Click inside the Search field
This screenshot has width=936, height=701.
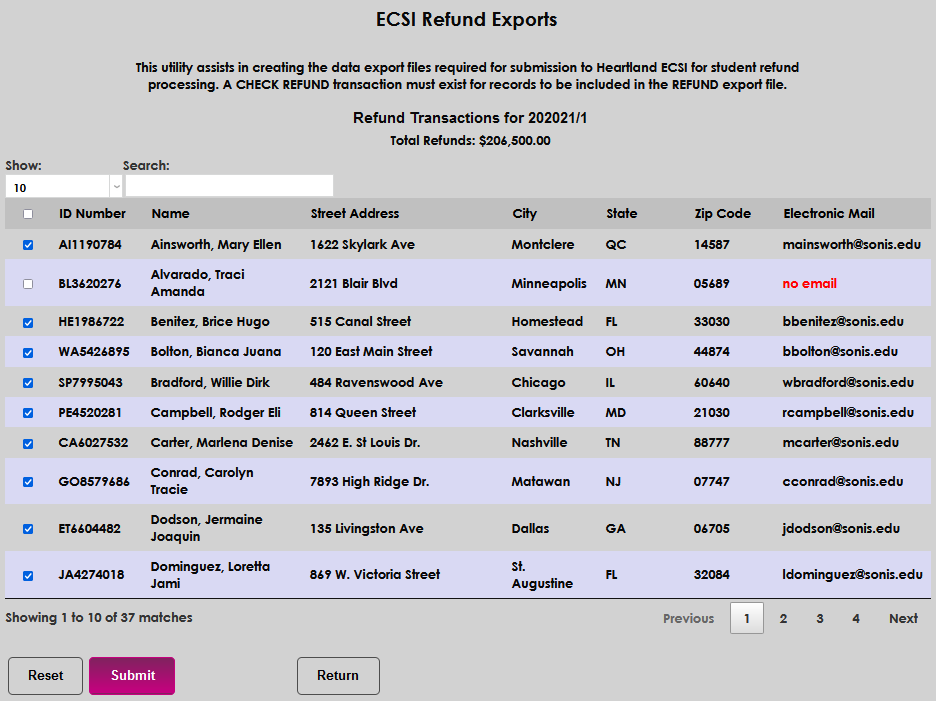coord(228,185)
